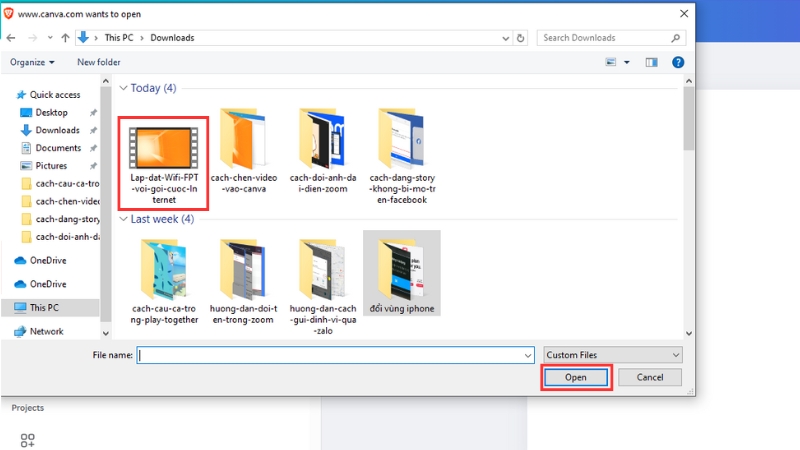The height and width of the screenshot is (450, 800).
Task: Open the cach-chen-video-vao-canva folder
Action: tap(243, 151)
